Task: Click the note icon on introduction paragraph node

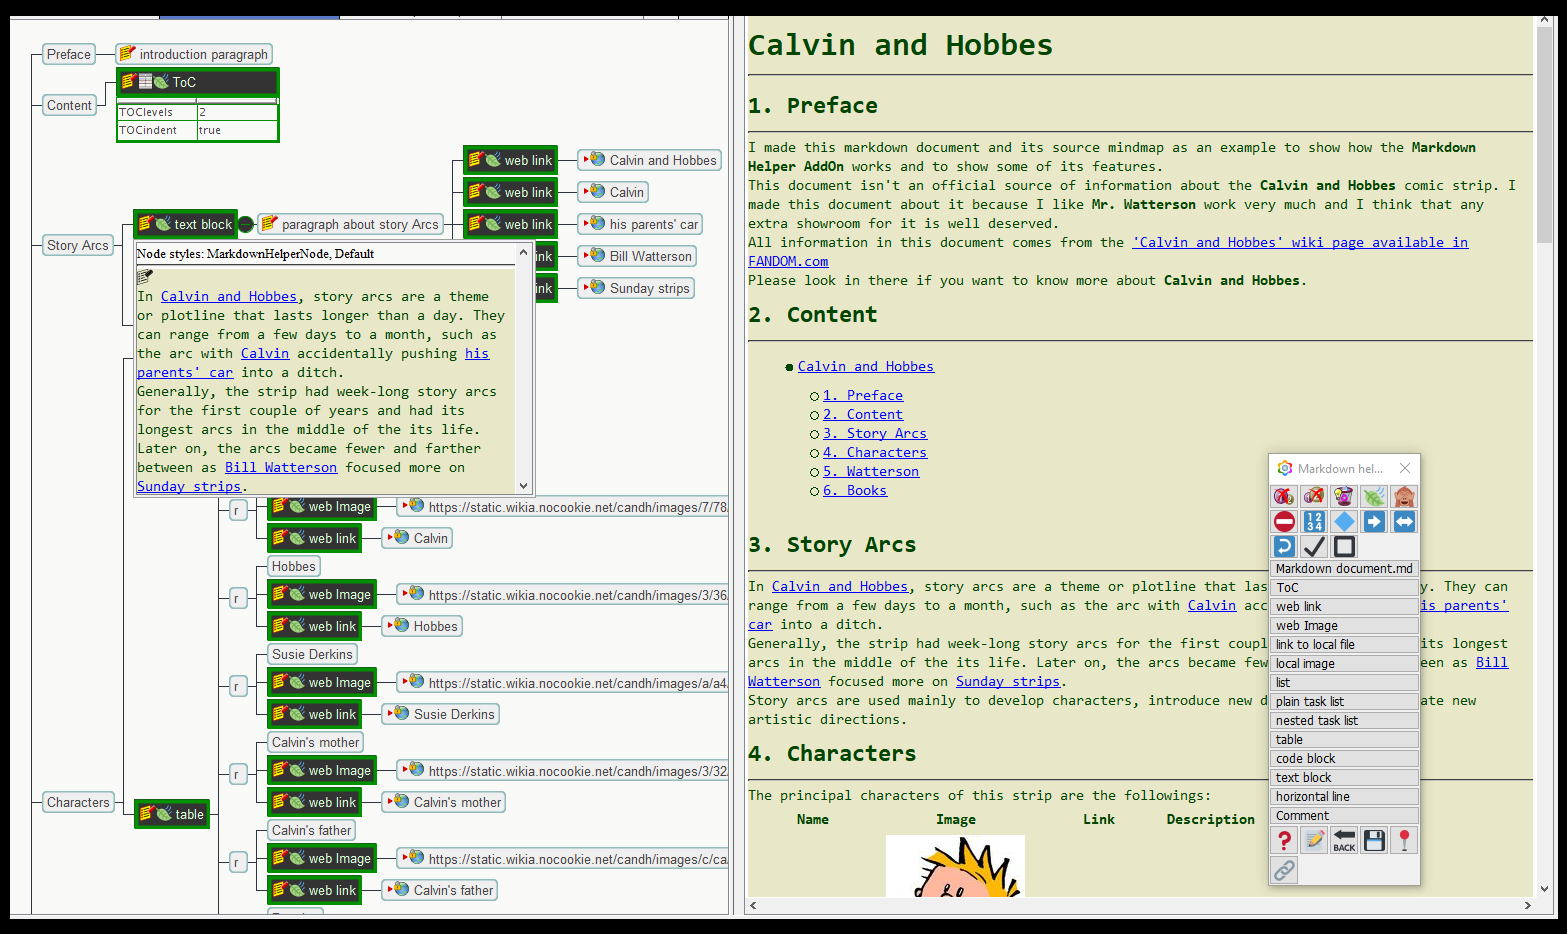Action: (x=127, y=53)
